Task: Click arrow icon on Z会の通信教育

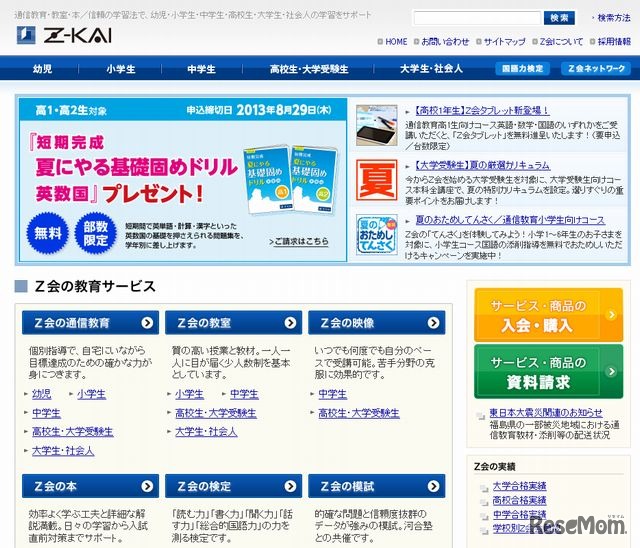Action: (147, 323)
